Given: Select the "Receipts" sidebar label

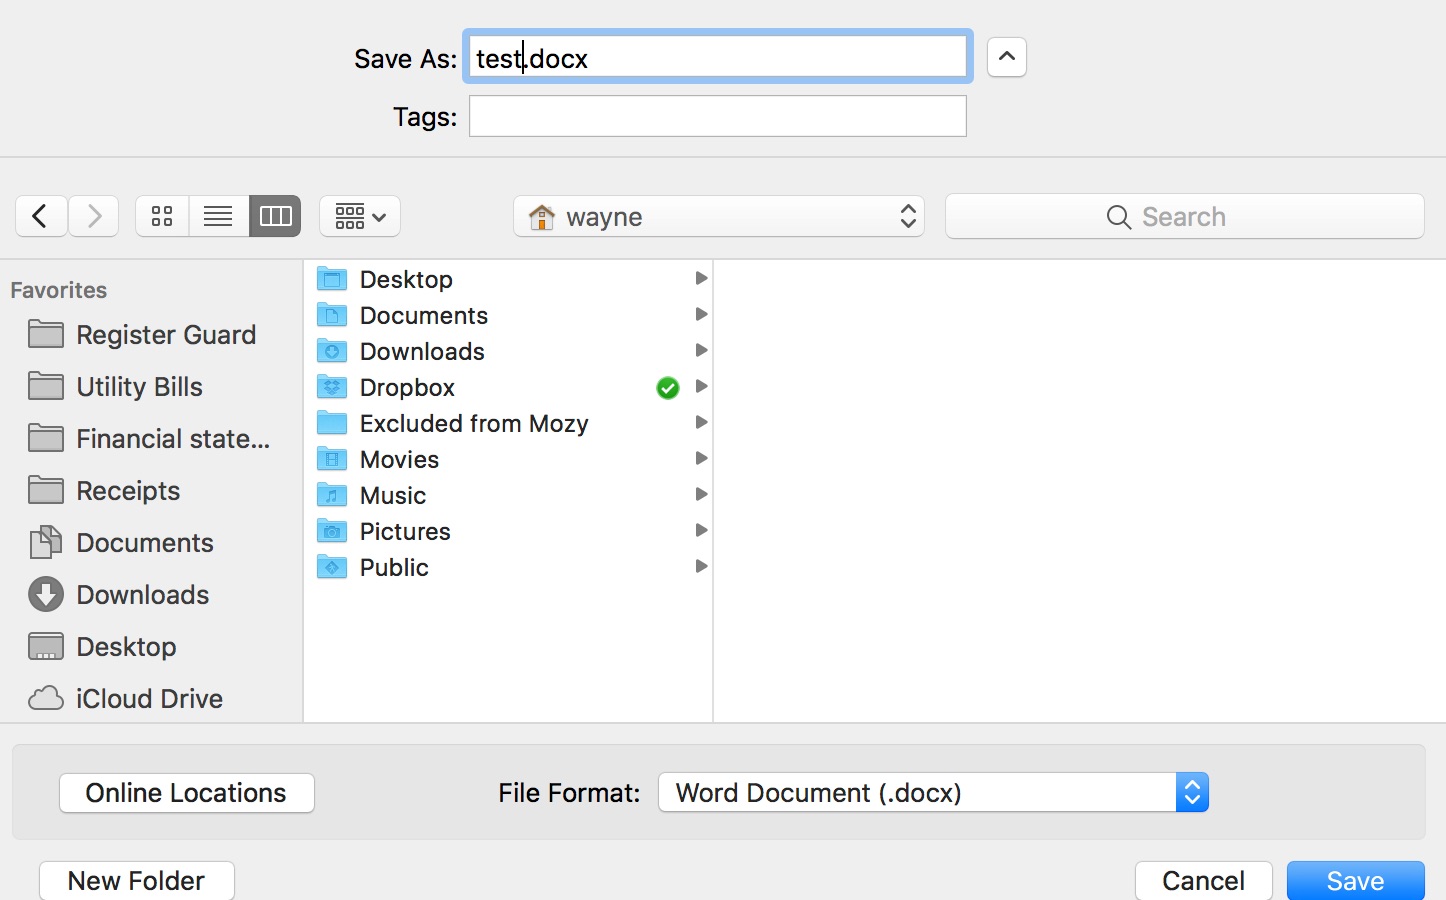Looking at the screenshot, I should 128,491.
